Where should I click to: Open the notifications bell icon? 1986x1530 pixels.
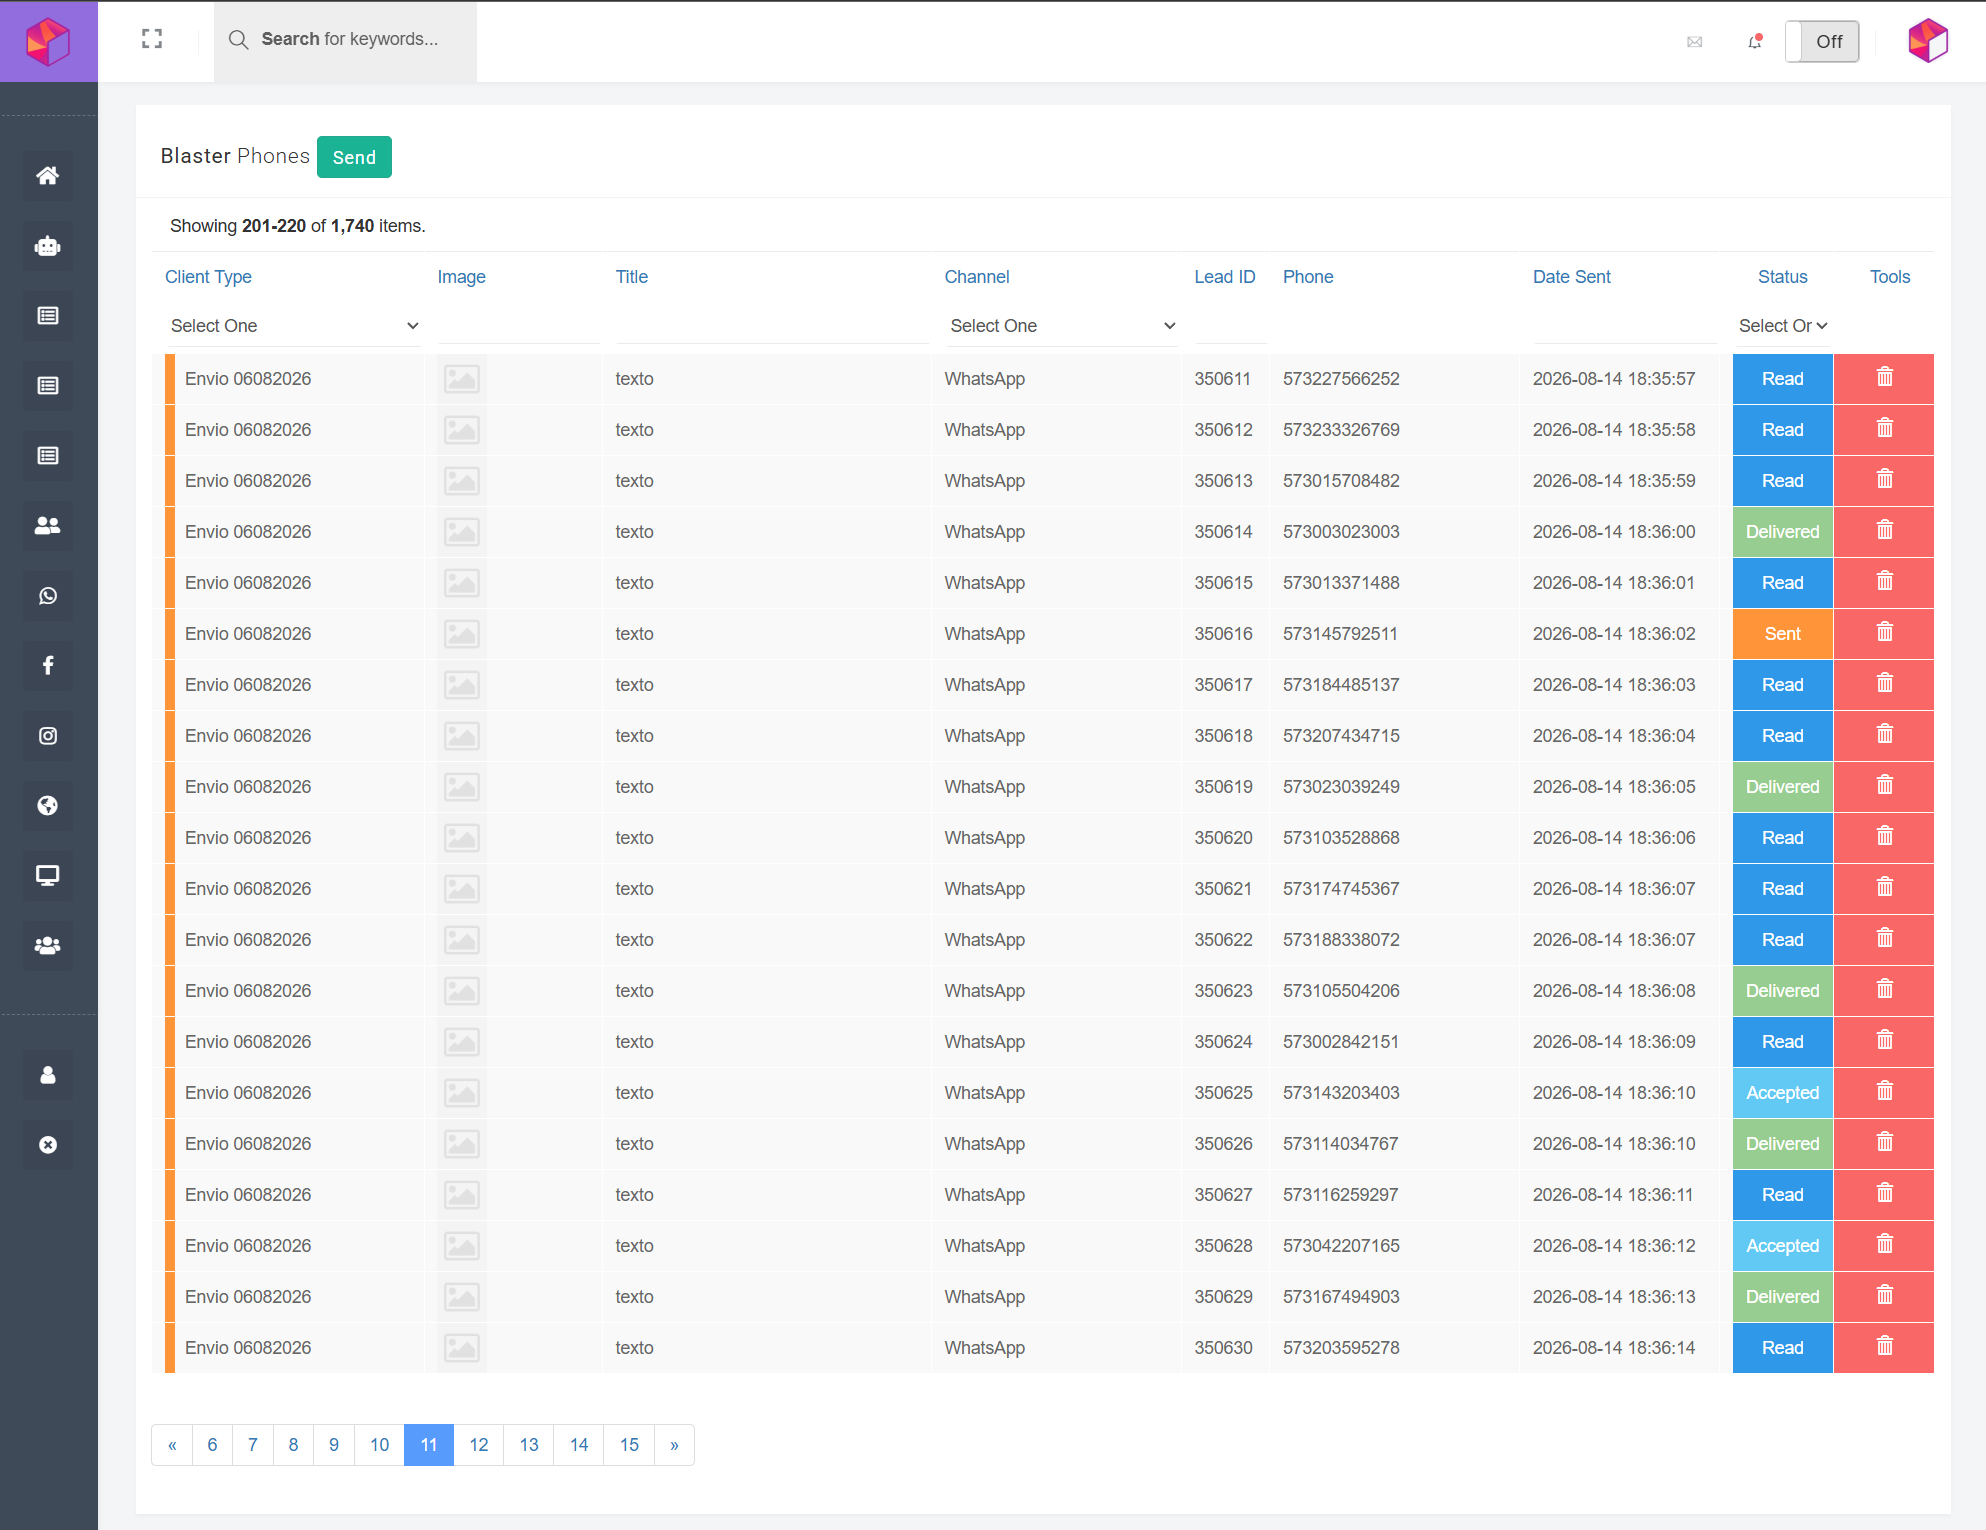[1755, 41]
